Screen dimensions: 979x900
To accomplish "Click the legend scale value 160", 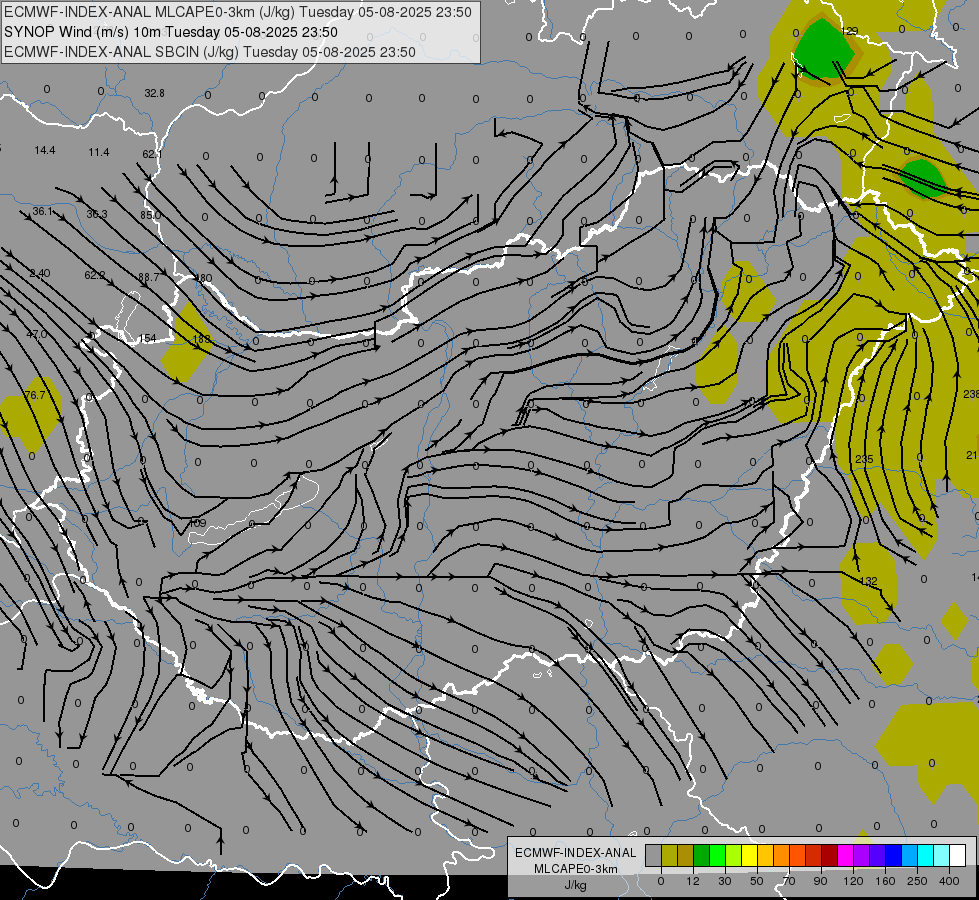I will coord(885,881).
